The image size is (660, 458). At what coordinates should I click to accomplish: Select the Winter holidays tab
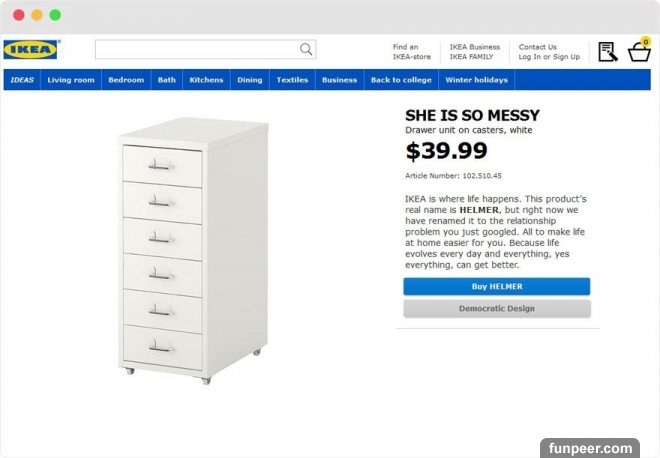click(476, 80)
